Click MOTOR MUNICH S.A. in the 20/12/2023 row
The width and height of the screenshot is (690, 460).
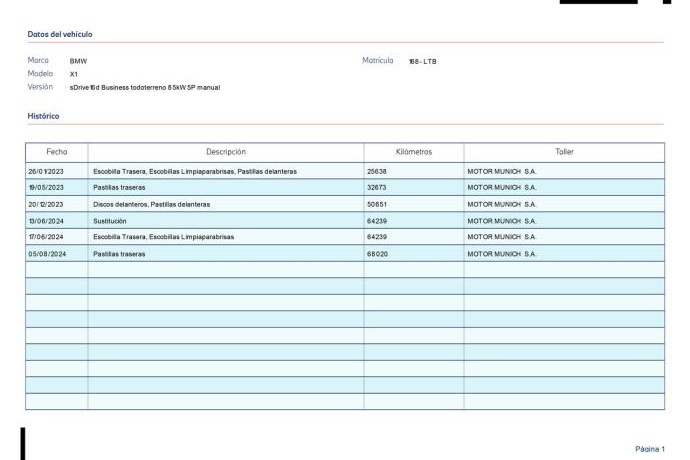502,204
